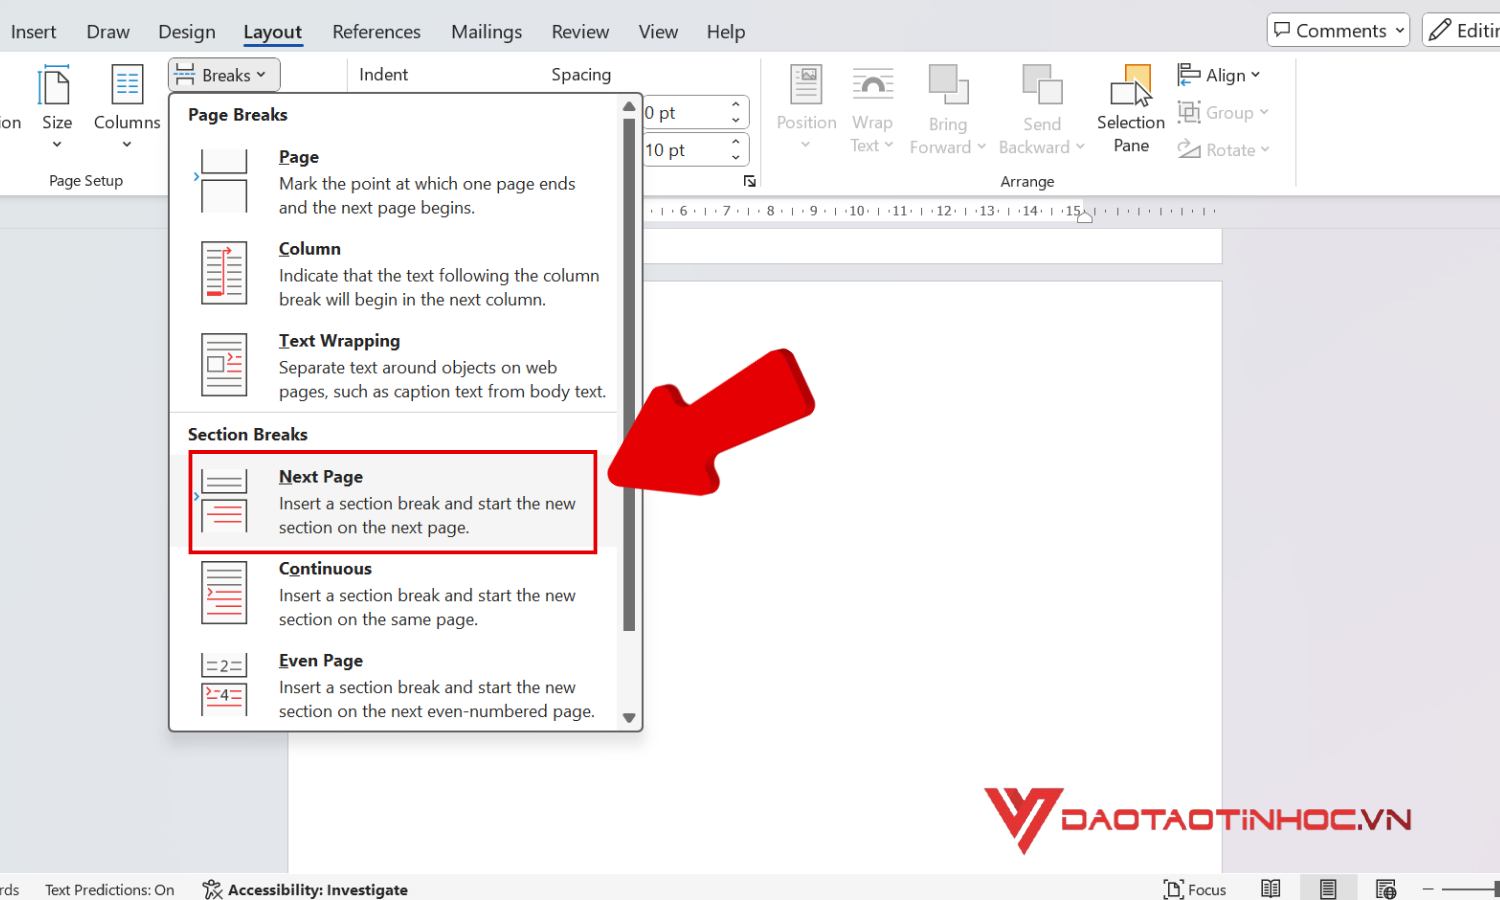
Task: Choose Continuous section break
Action: [393, 593]
